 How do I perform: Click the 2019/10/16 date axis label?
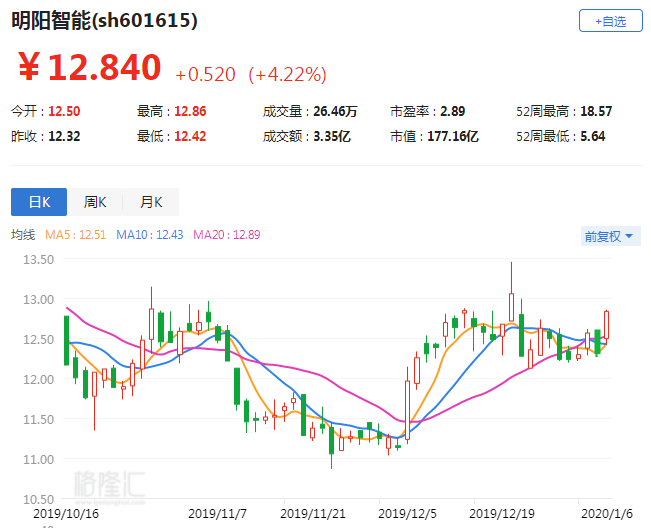66,513
